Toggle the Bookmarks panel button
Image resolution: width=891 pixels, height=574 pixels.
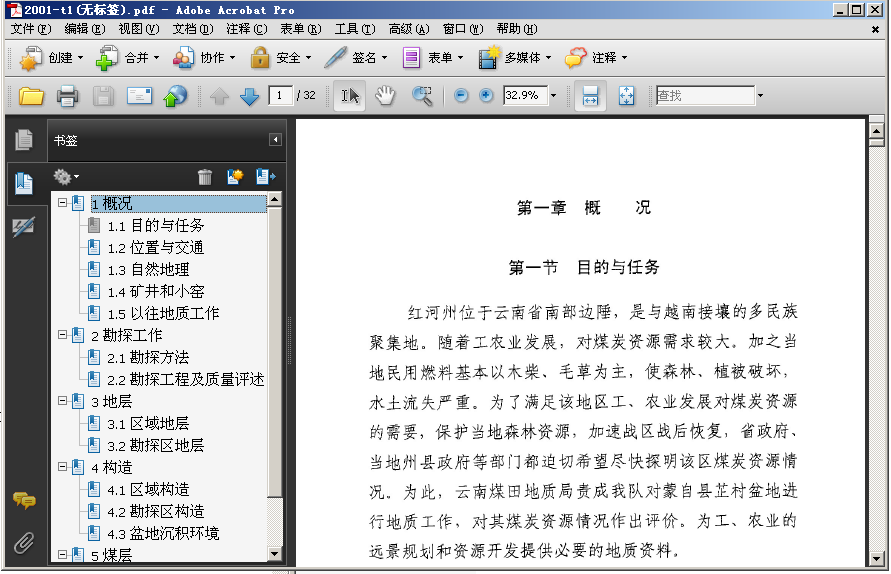(x=24, y=184)
